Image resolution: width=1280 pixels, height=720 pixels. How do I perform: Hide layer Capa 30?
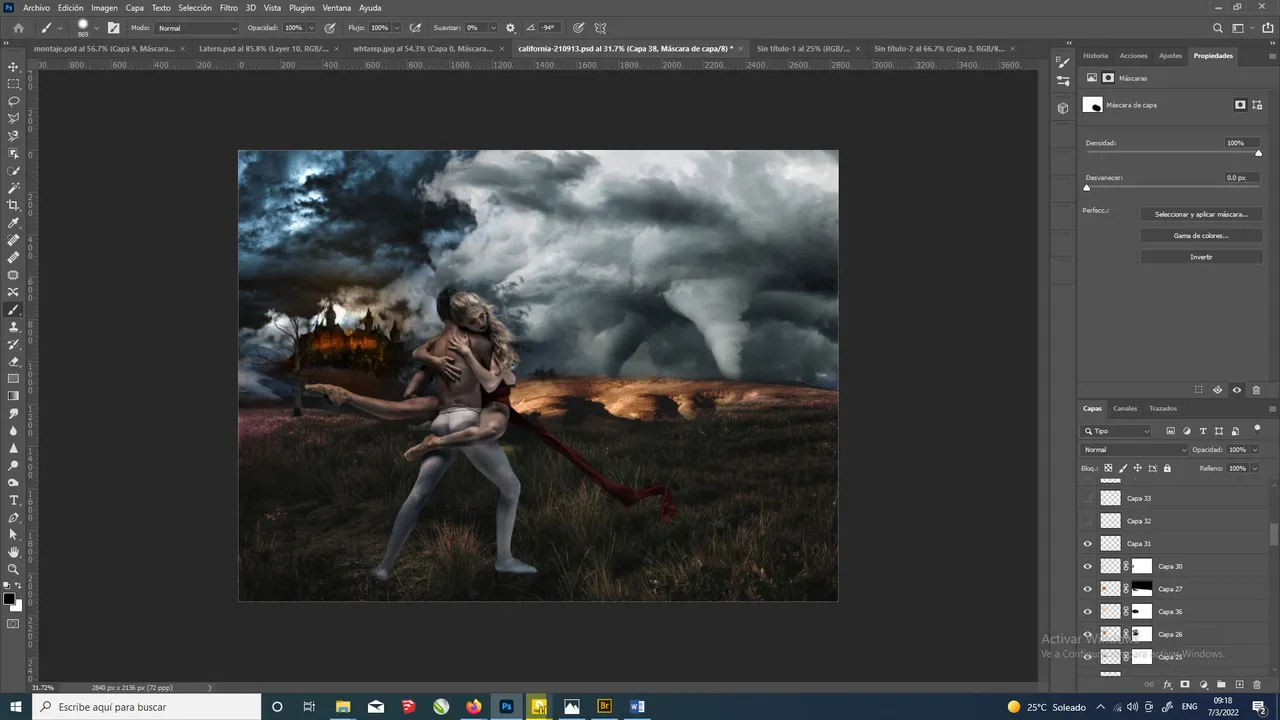[1088, 566]
